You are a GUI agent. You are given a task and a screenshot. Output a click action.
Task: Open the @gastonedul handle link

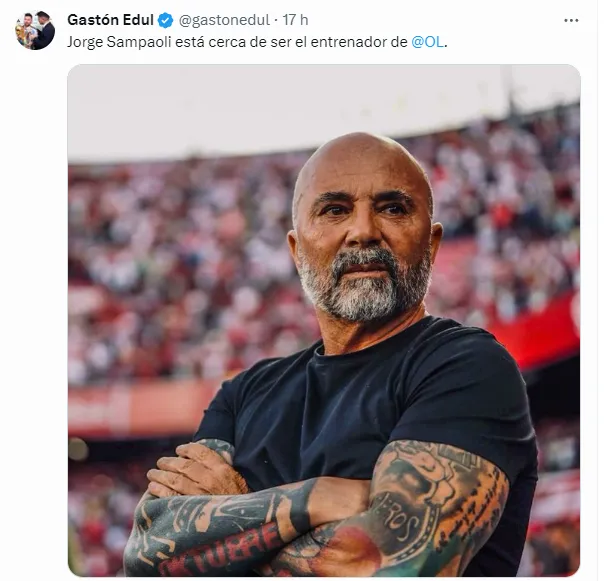point(224,20)
